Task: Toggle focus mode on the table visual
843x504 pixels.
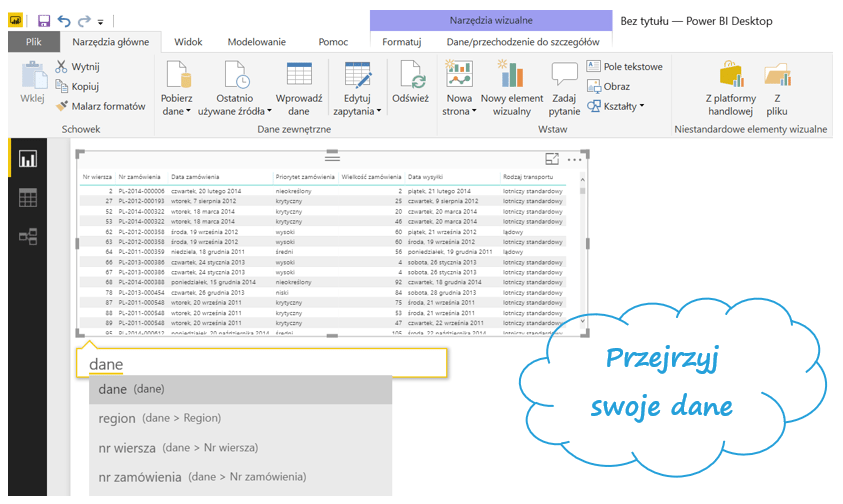Action: click(x=552, y=158)
